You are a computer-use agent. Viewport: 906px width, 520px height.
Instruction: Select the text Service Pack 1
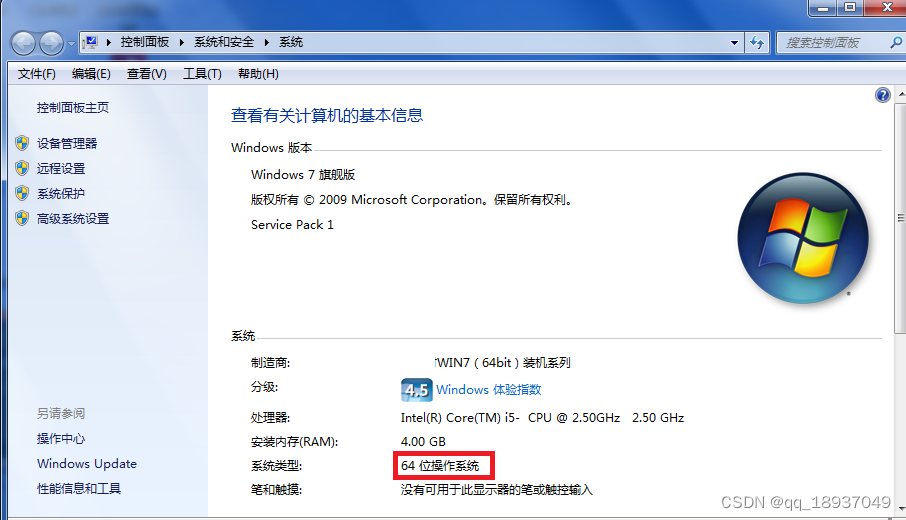click(x=292, y=225)
